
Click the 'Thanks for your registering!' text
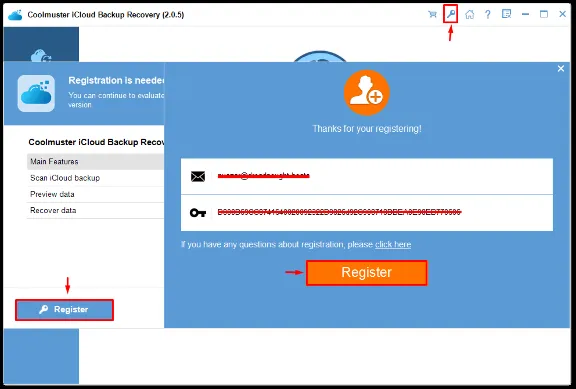[x=367, y=129]
